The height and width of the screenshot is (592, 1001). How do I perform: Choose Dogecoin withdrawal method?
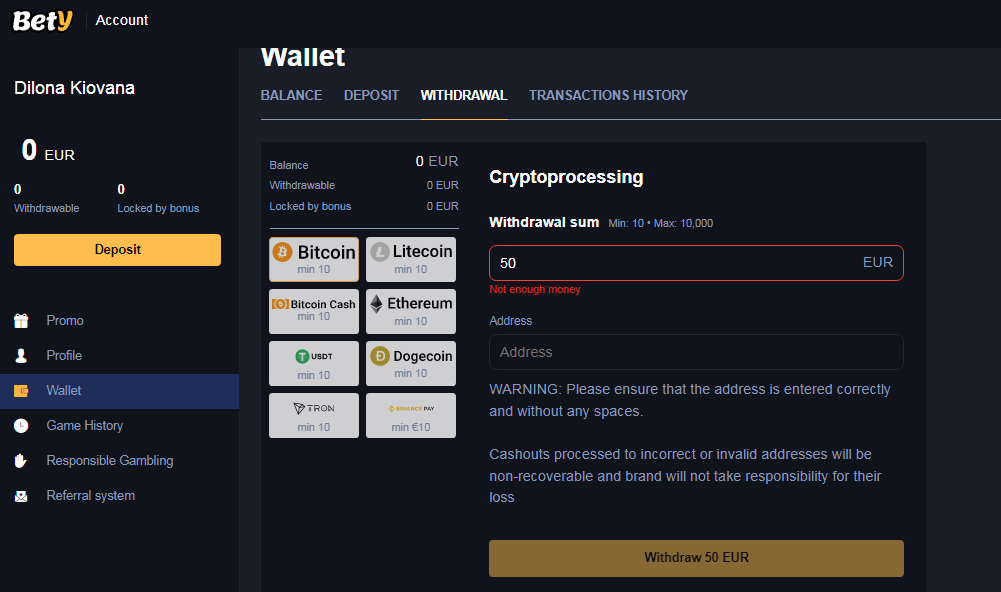click(x=410, y=363)
